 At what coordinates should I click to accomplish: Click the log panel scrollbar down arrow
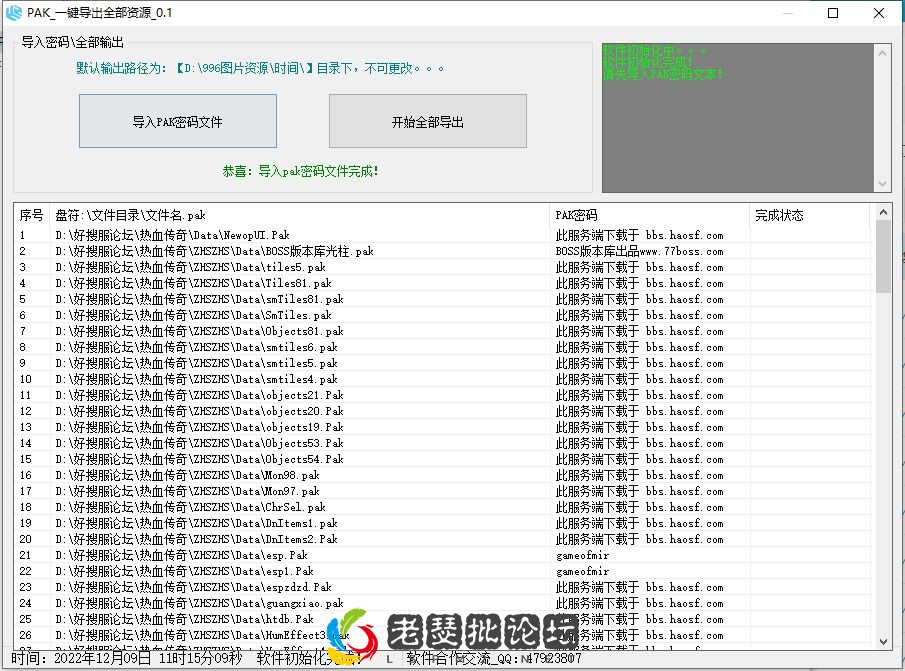(x=884, y=180)
